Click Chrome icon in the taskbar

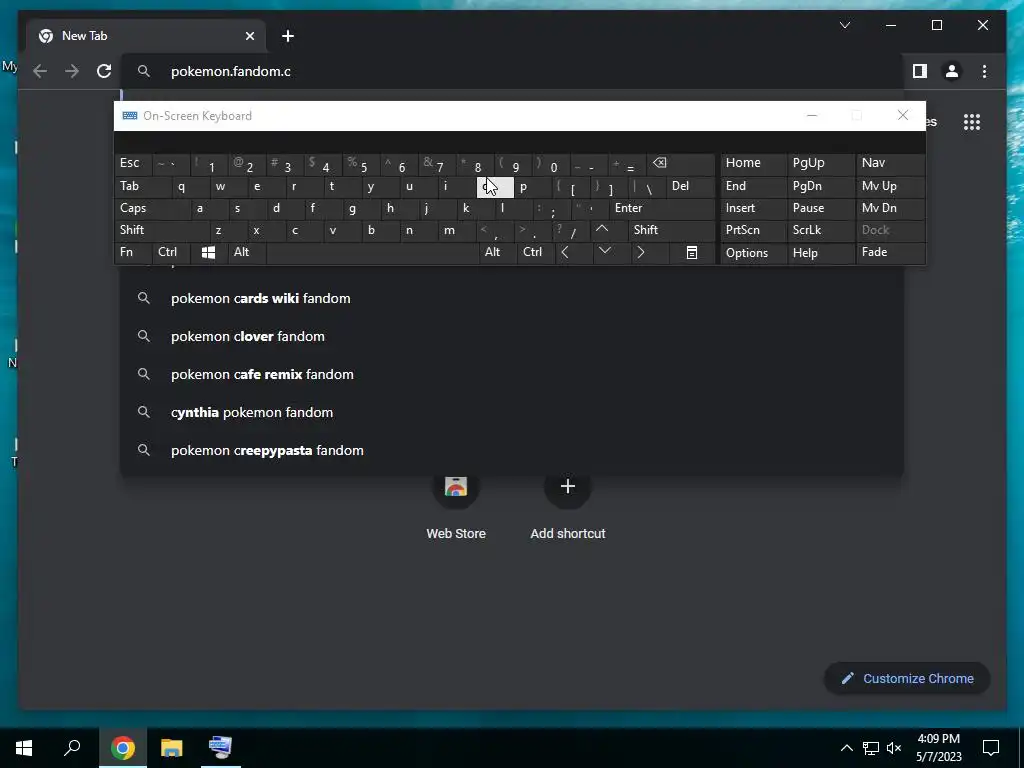tap(123, 748)
